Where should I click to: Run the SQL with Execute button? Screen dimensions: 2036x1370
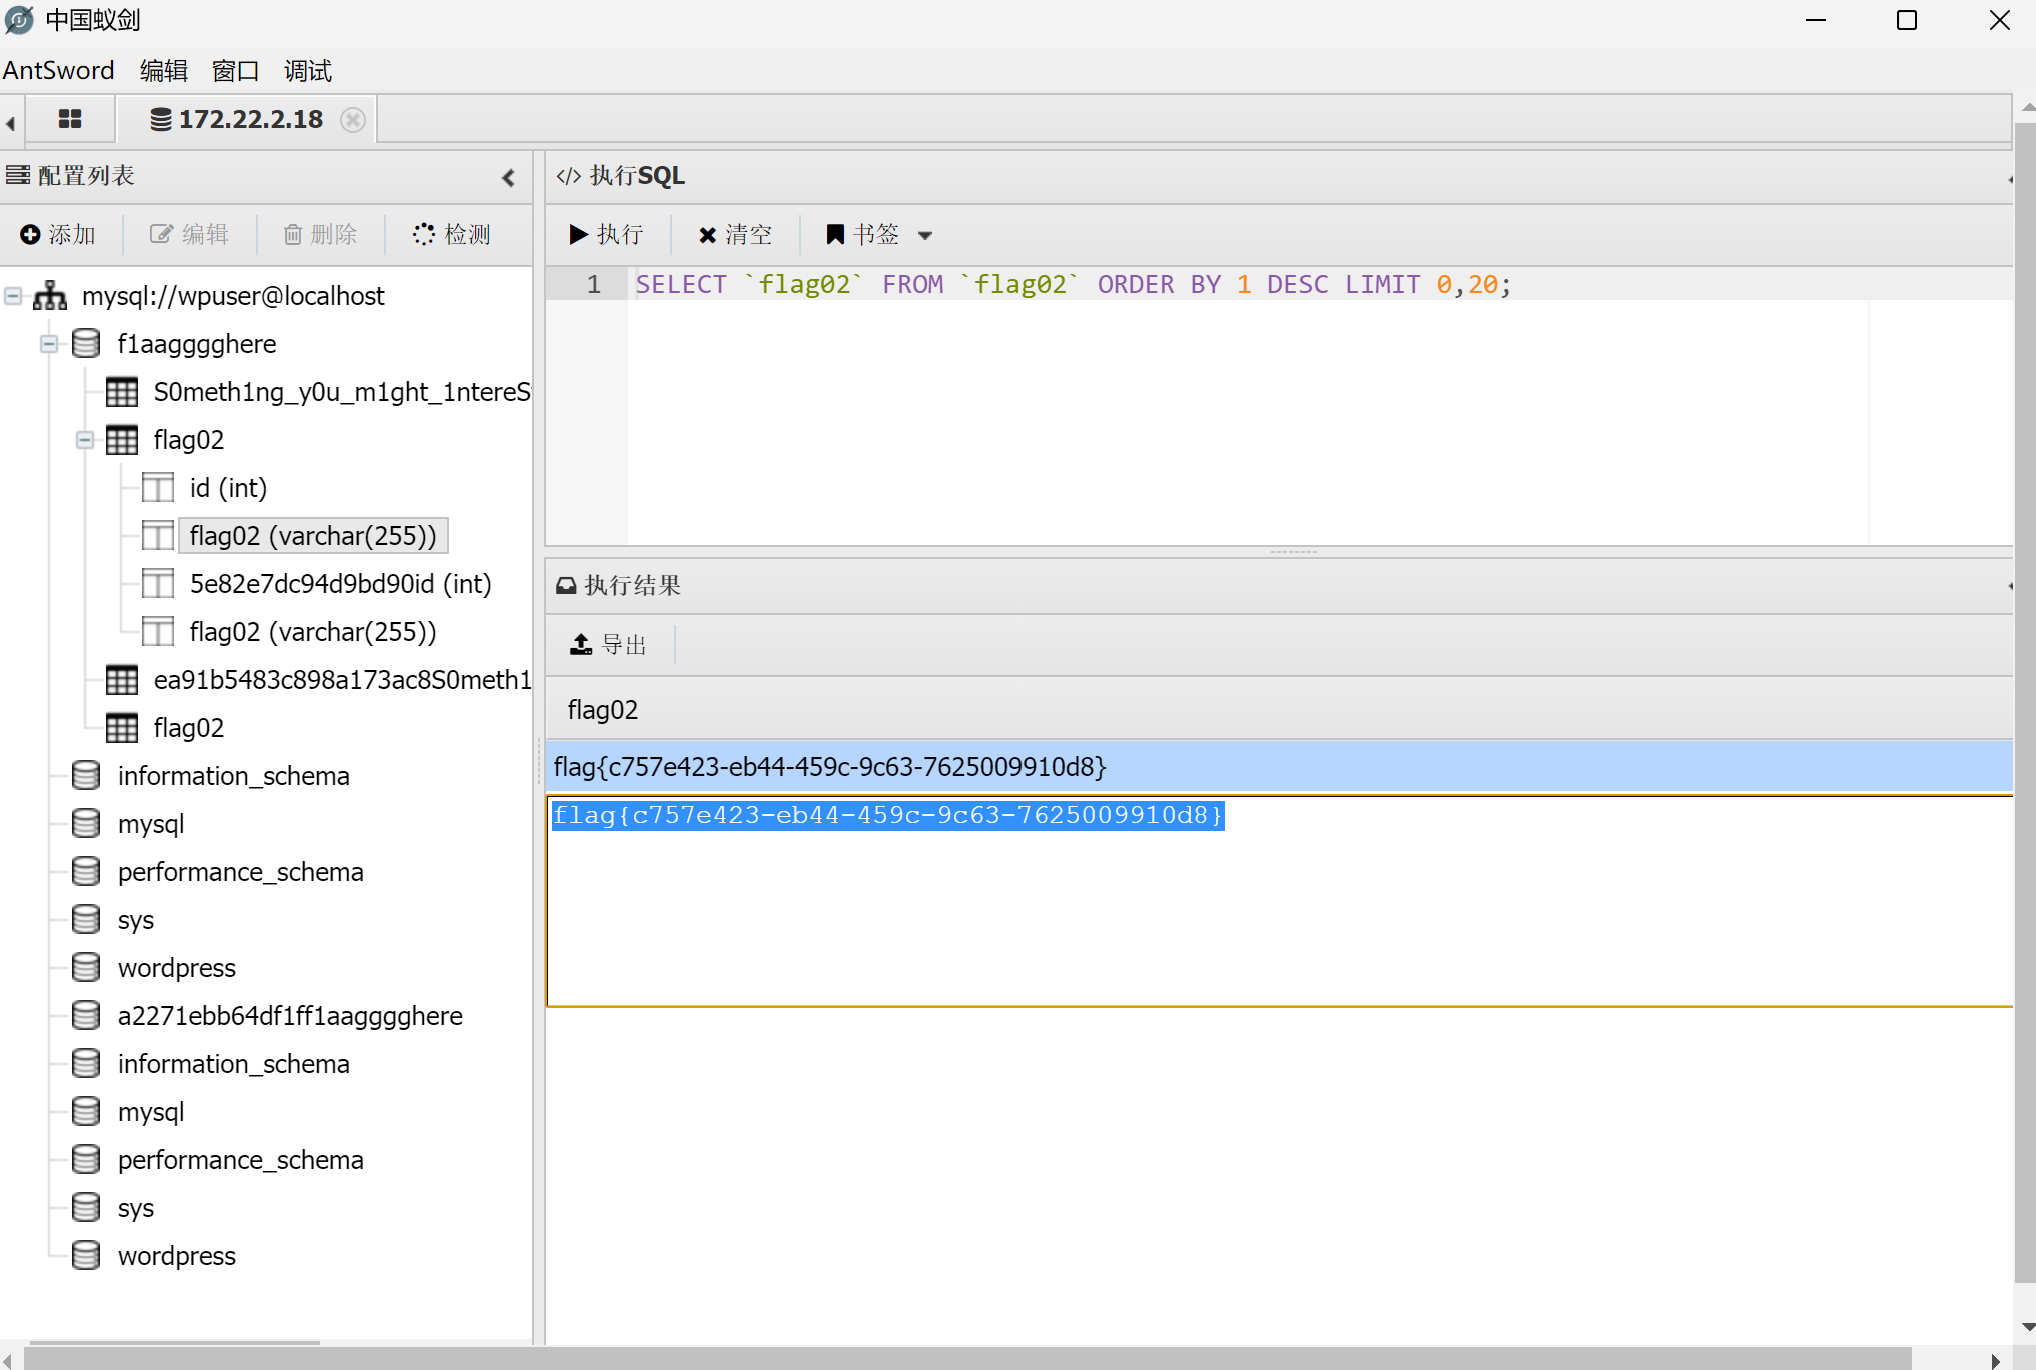[606, 234]
